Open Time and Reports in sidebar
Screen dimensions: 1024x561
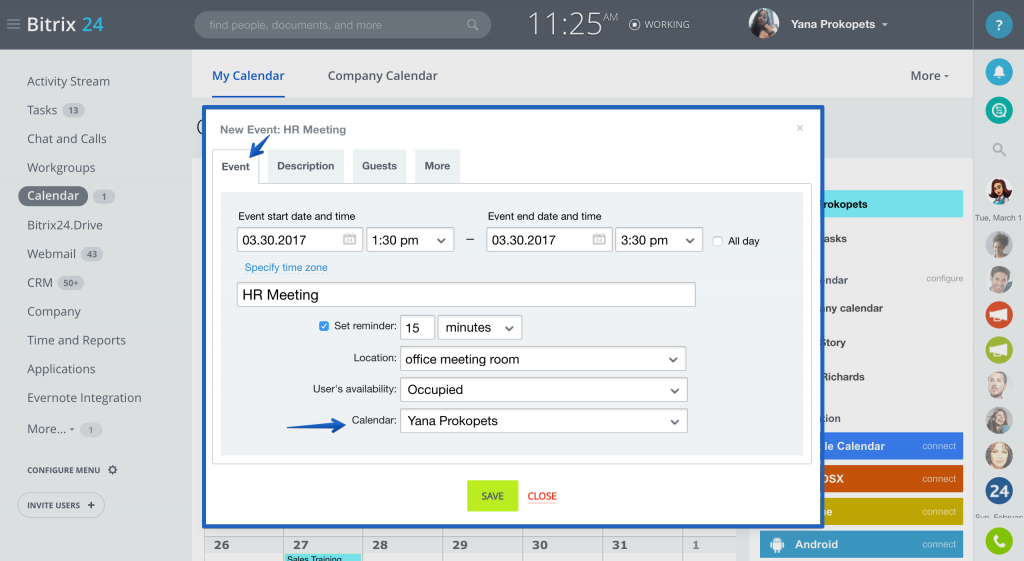point(76,340)
